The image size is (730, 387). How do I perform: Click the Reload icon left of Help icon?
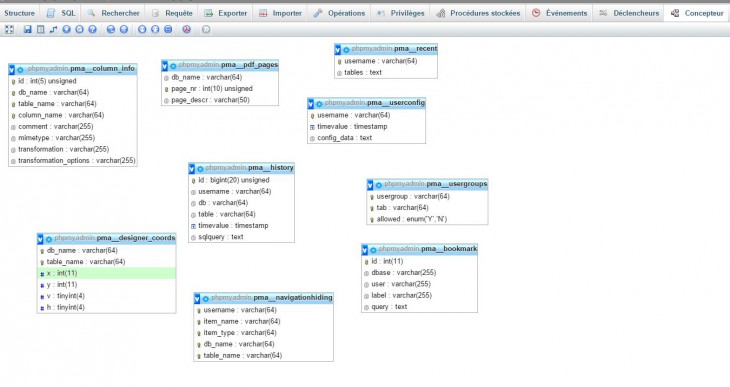click(80, 29)
